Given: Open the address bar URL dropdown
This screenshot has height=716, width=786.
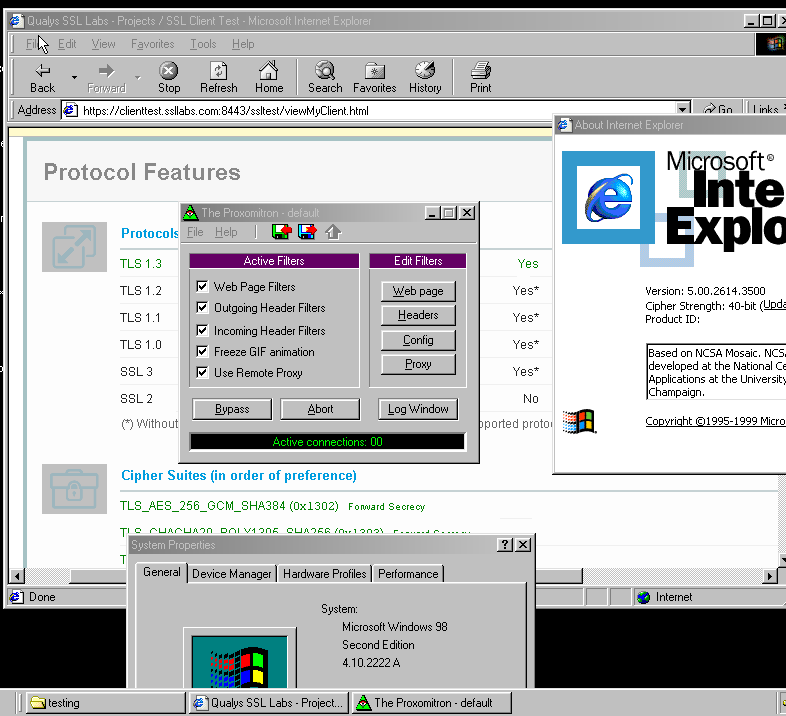Looking at the screenshot, I should point(682,110).
